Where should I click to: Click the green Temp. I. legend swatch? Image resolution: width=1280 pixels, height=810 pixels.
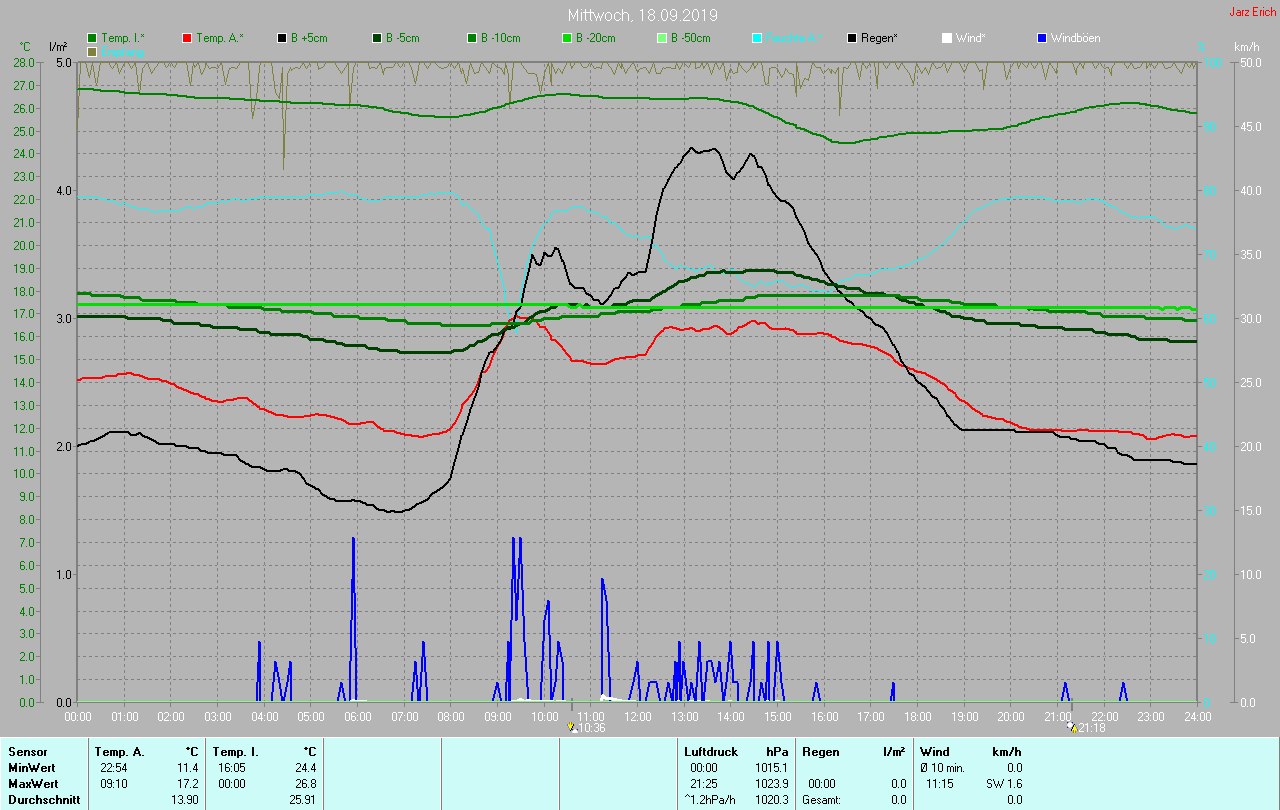92,38
